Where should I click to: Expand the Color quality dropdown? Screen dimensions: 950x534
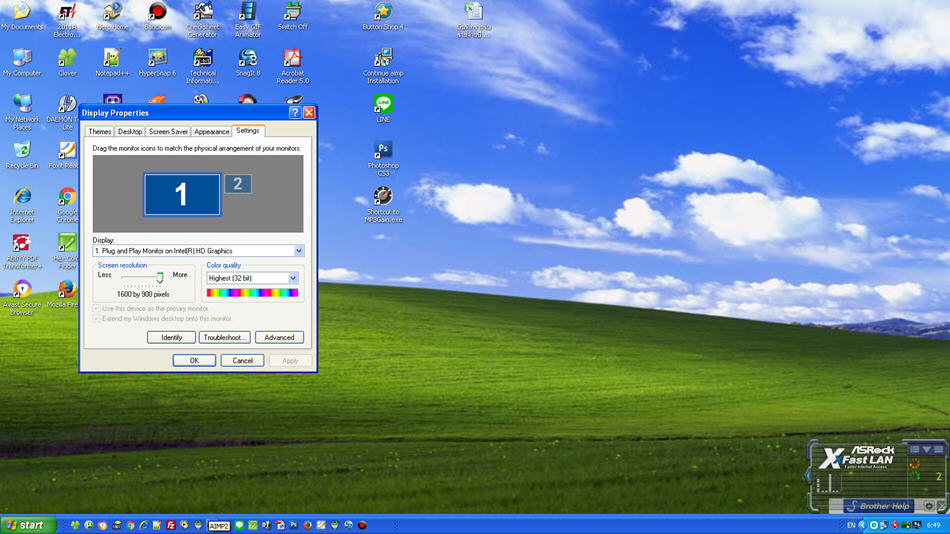(x=293, y=278)
